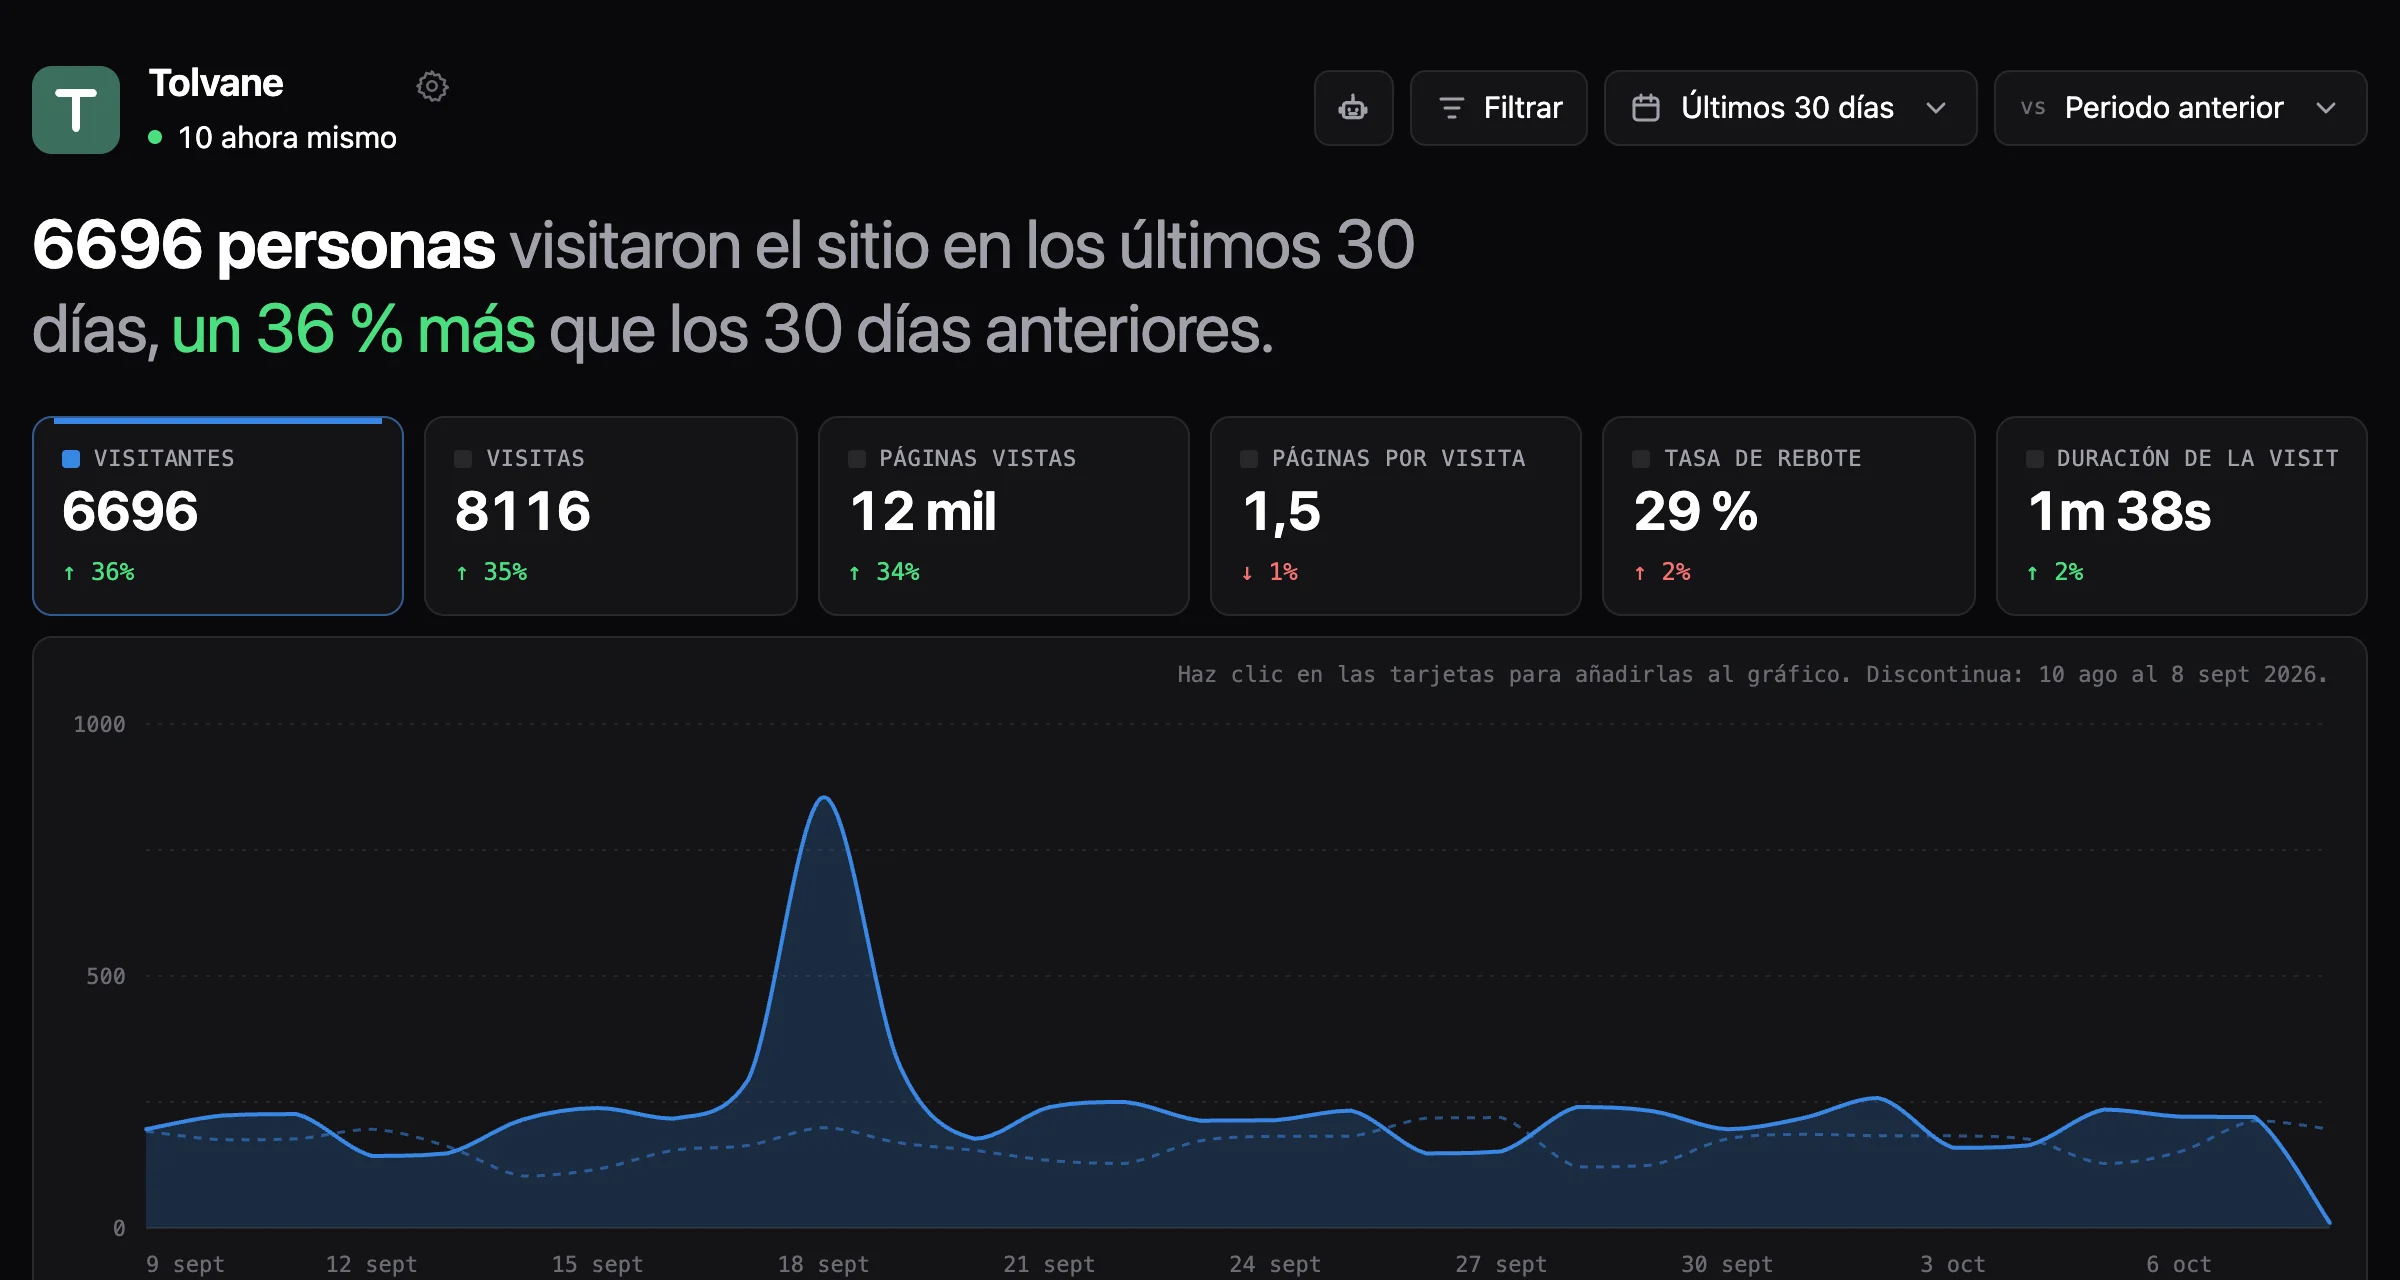
Task: Click the Discontinua period hint text
Action: pos(2097,675)
